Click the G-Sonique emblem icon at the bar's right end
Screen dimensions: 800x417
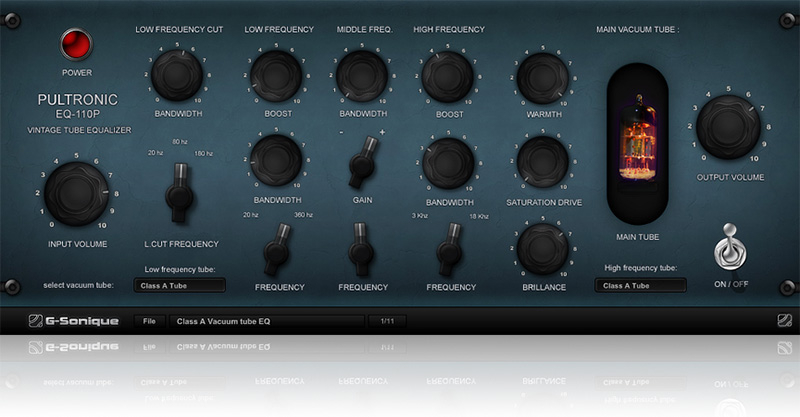tap(784, 321)
